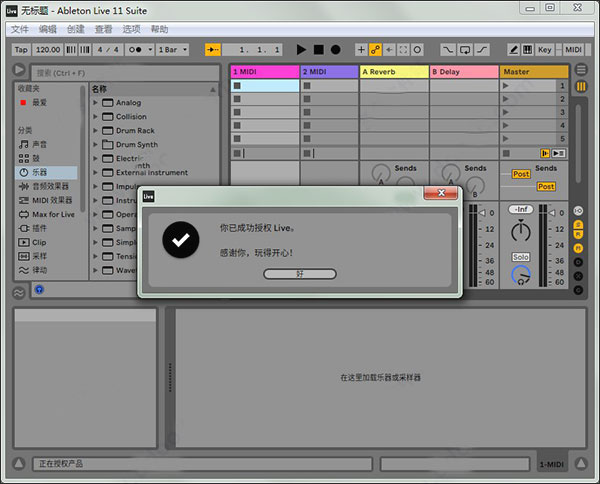Adjust B Delay Send A knob
600x484 pixels.
coord(451,173)
